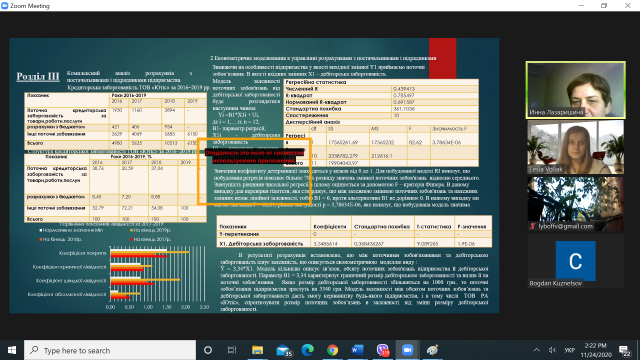The image size is (640, 360).
Task: Open the Mail app with 35 unread
Action: pyautogui.click(x=283, y=350)
